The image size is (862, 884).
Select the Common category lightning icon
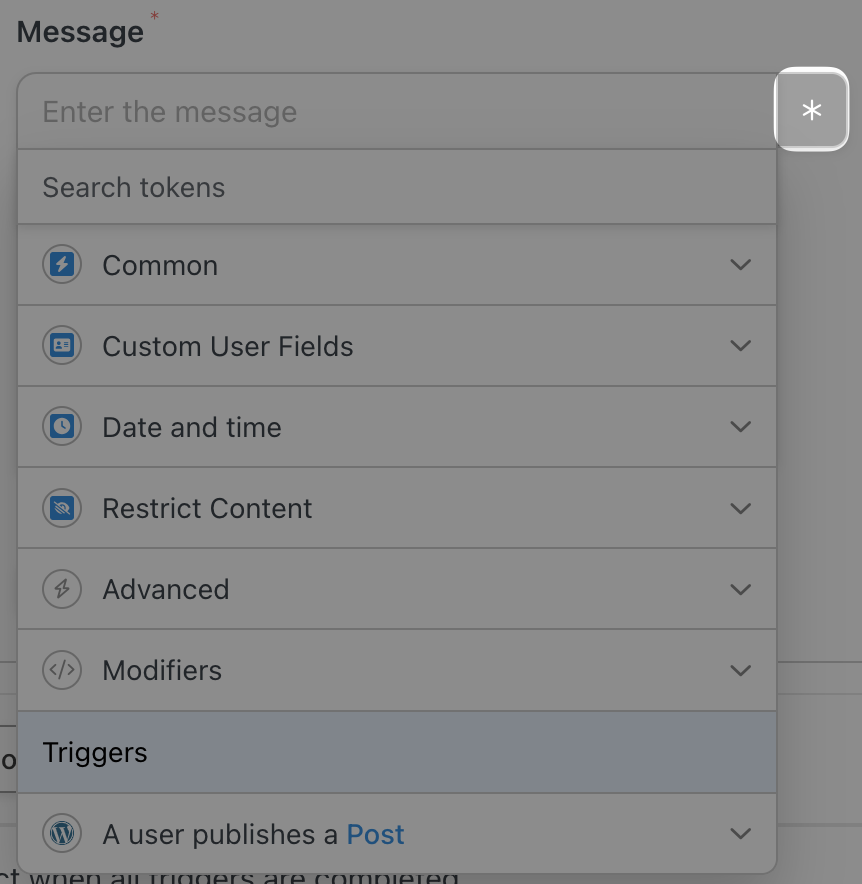(x=62, y=264)
